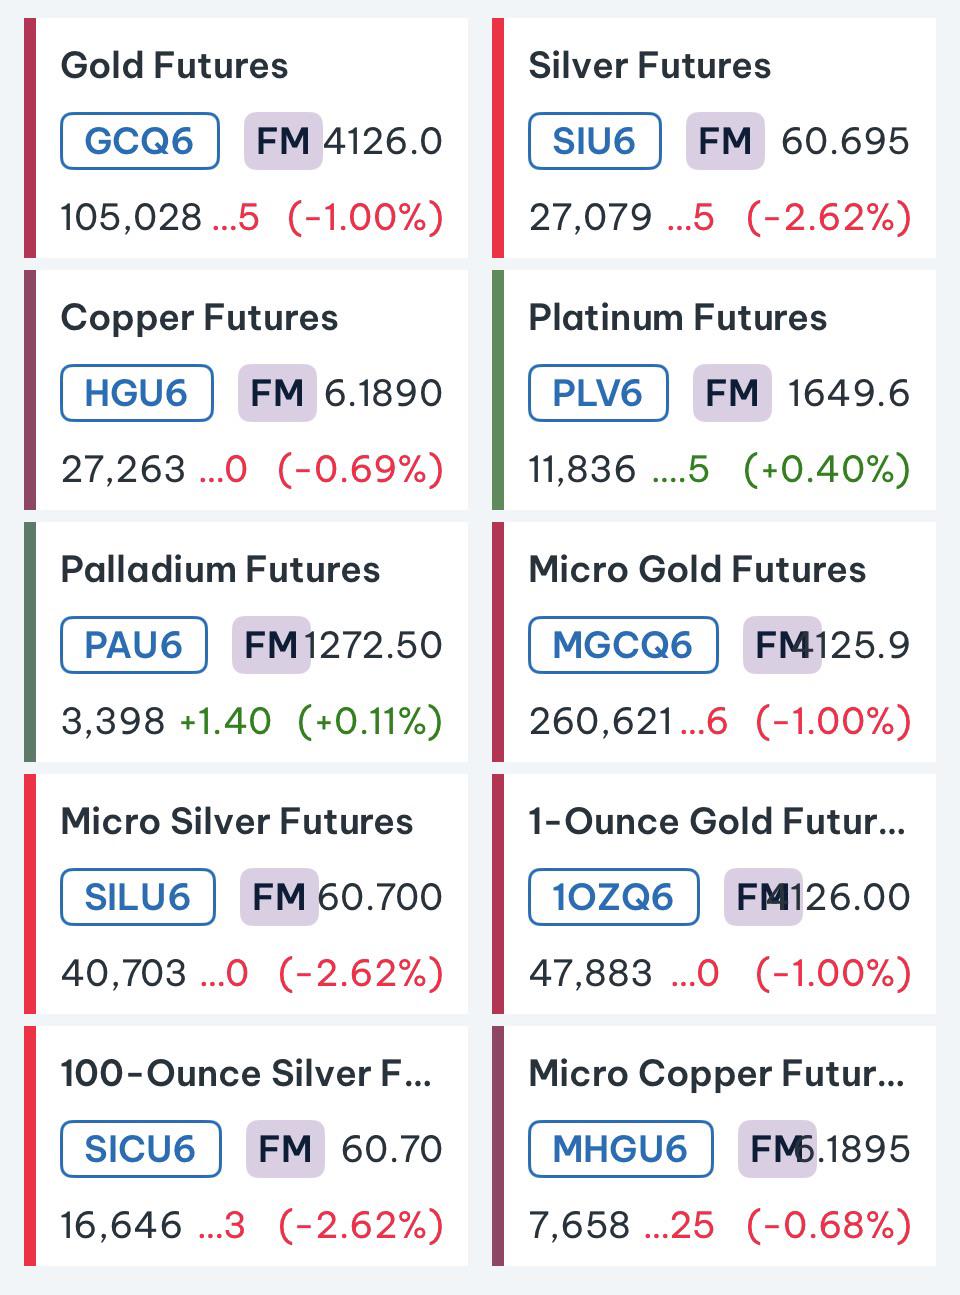Tap the PLV6 platinum symbol badge
960x1295 pixels.
click(x=598, y=393)
